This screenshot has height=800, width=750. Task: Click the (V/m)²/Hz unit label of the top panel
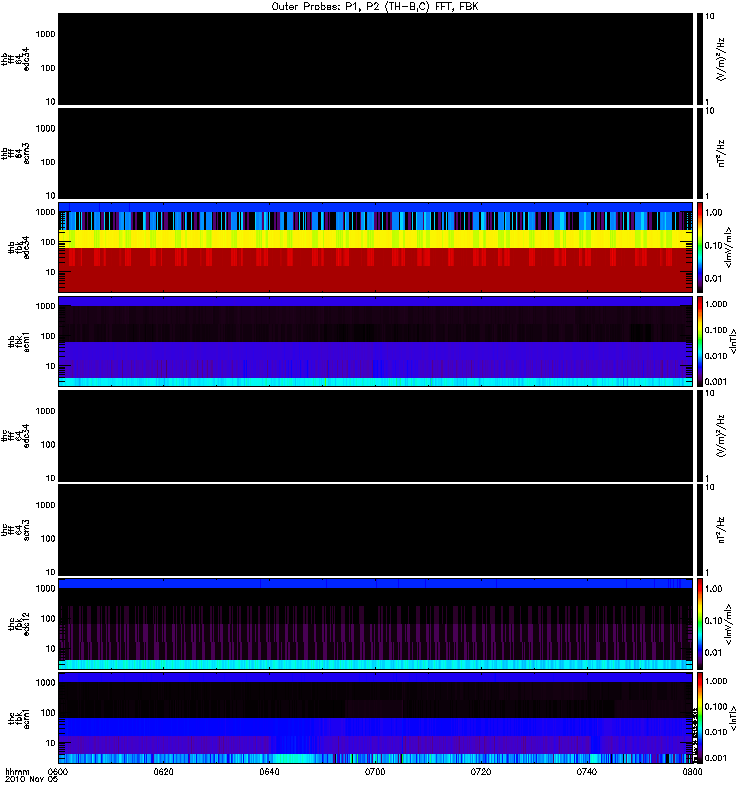[720, 59]
